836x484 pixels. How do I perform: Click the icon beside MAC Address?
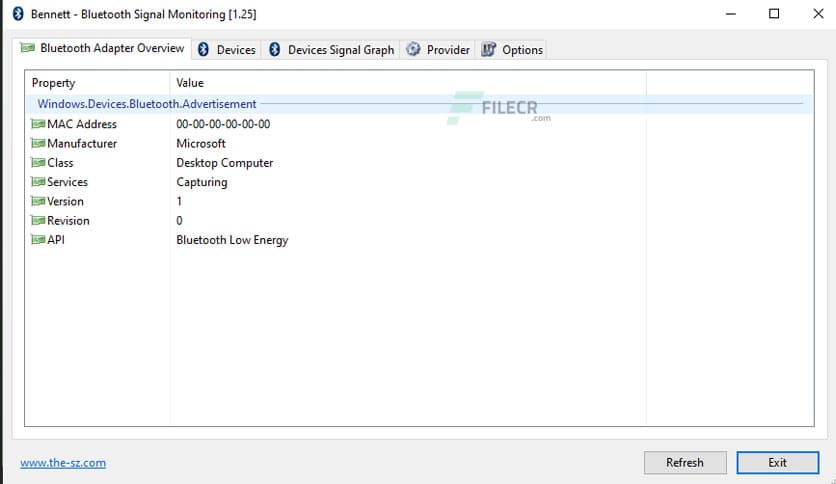pos(38,124)
